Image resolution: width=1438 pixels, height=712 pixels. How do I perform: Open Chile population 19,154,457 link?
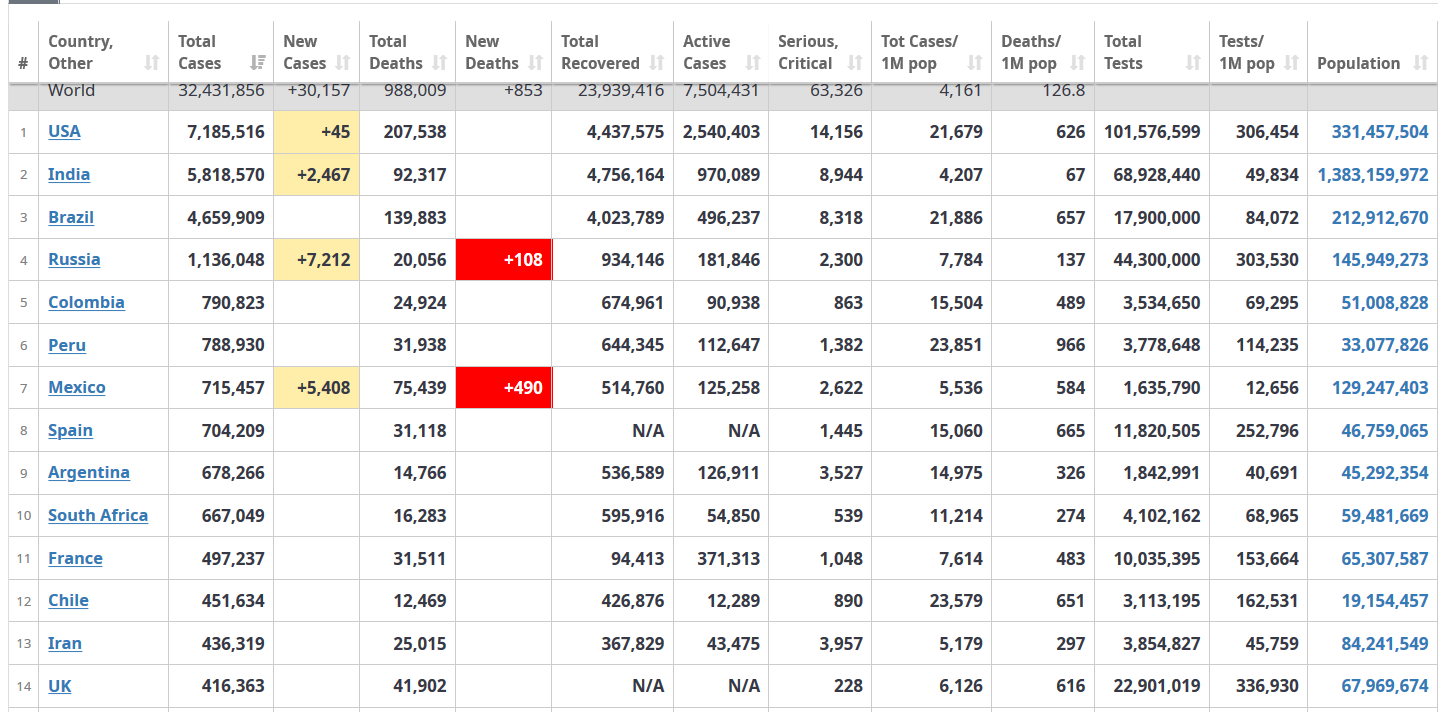click(x=1385, y=601)
